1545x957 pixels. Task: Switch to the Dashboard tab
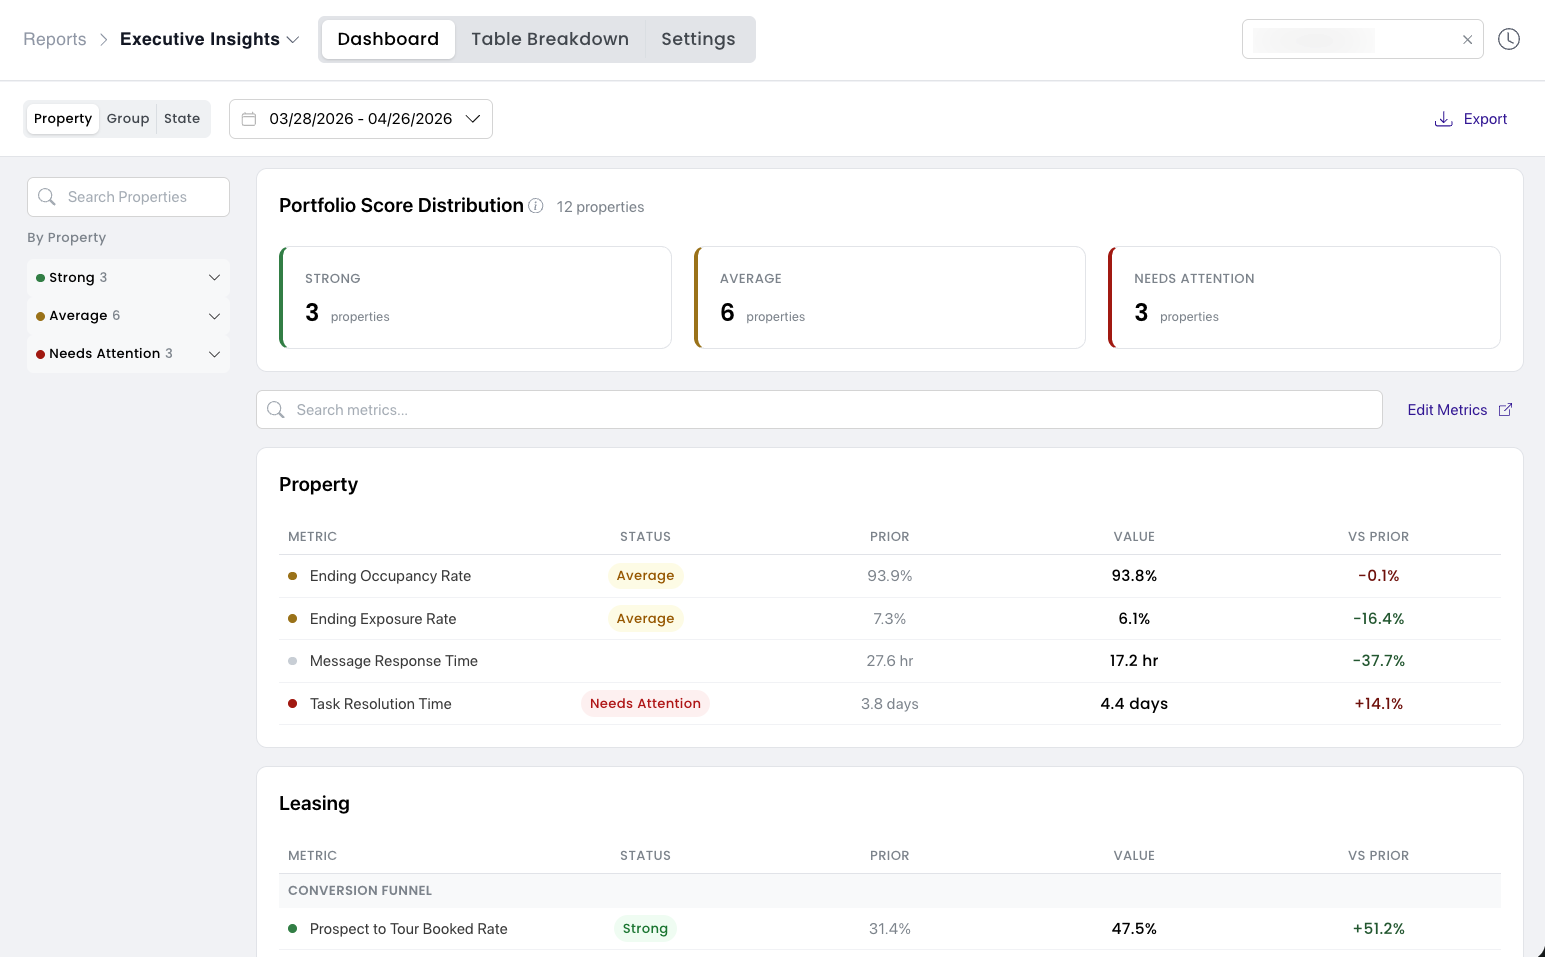[x=388, y=39]
